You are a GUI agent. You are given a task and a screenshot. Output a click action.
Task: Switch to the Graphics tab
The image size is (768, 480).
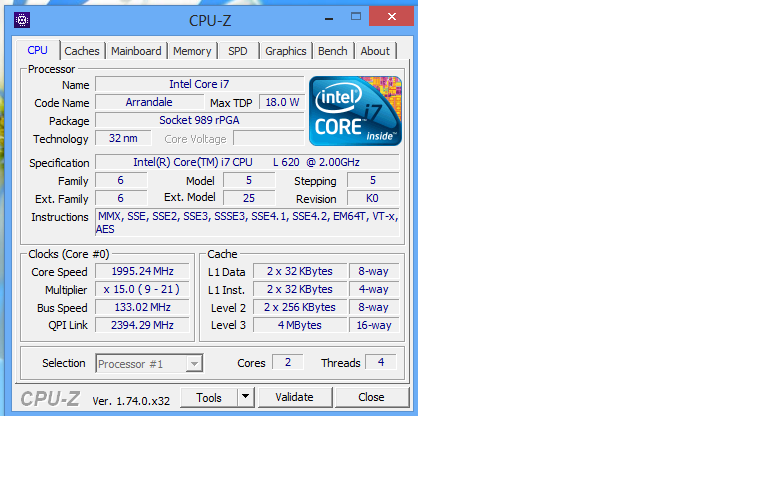[x=286, y=51]
